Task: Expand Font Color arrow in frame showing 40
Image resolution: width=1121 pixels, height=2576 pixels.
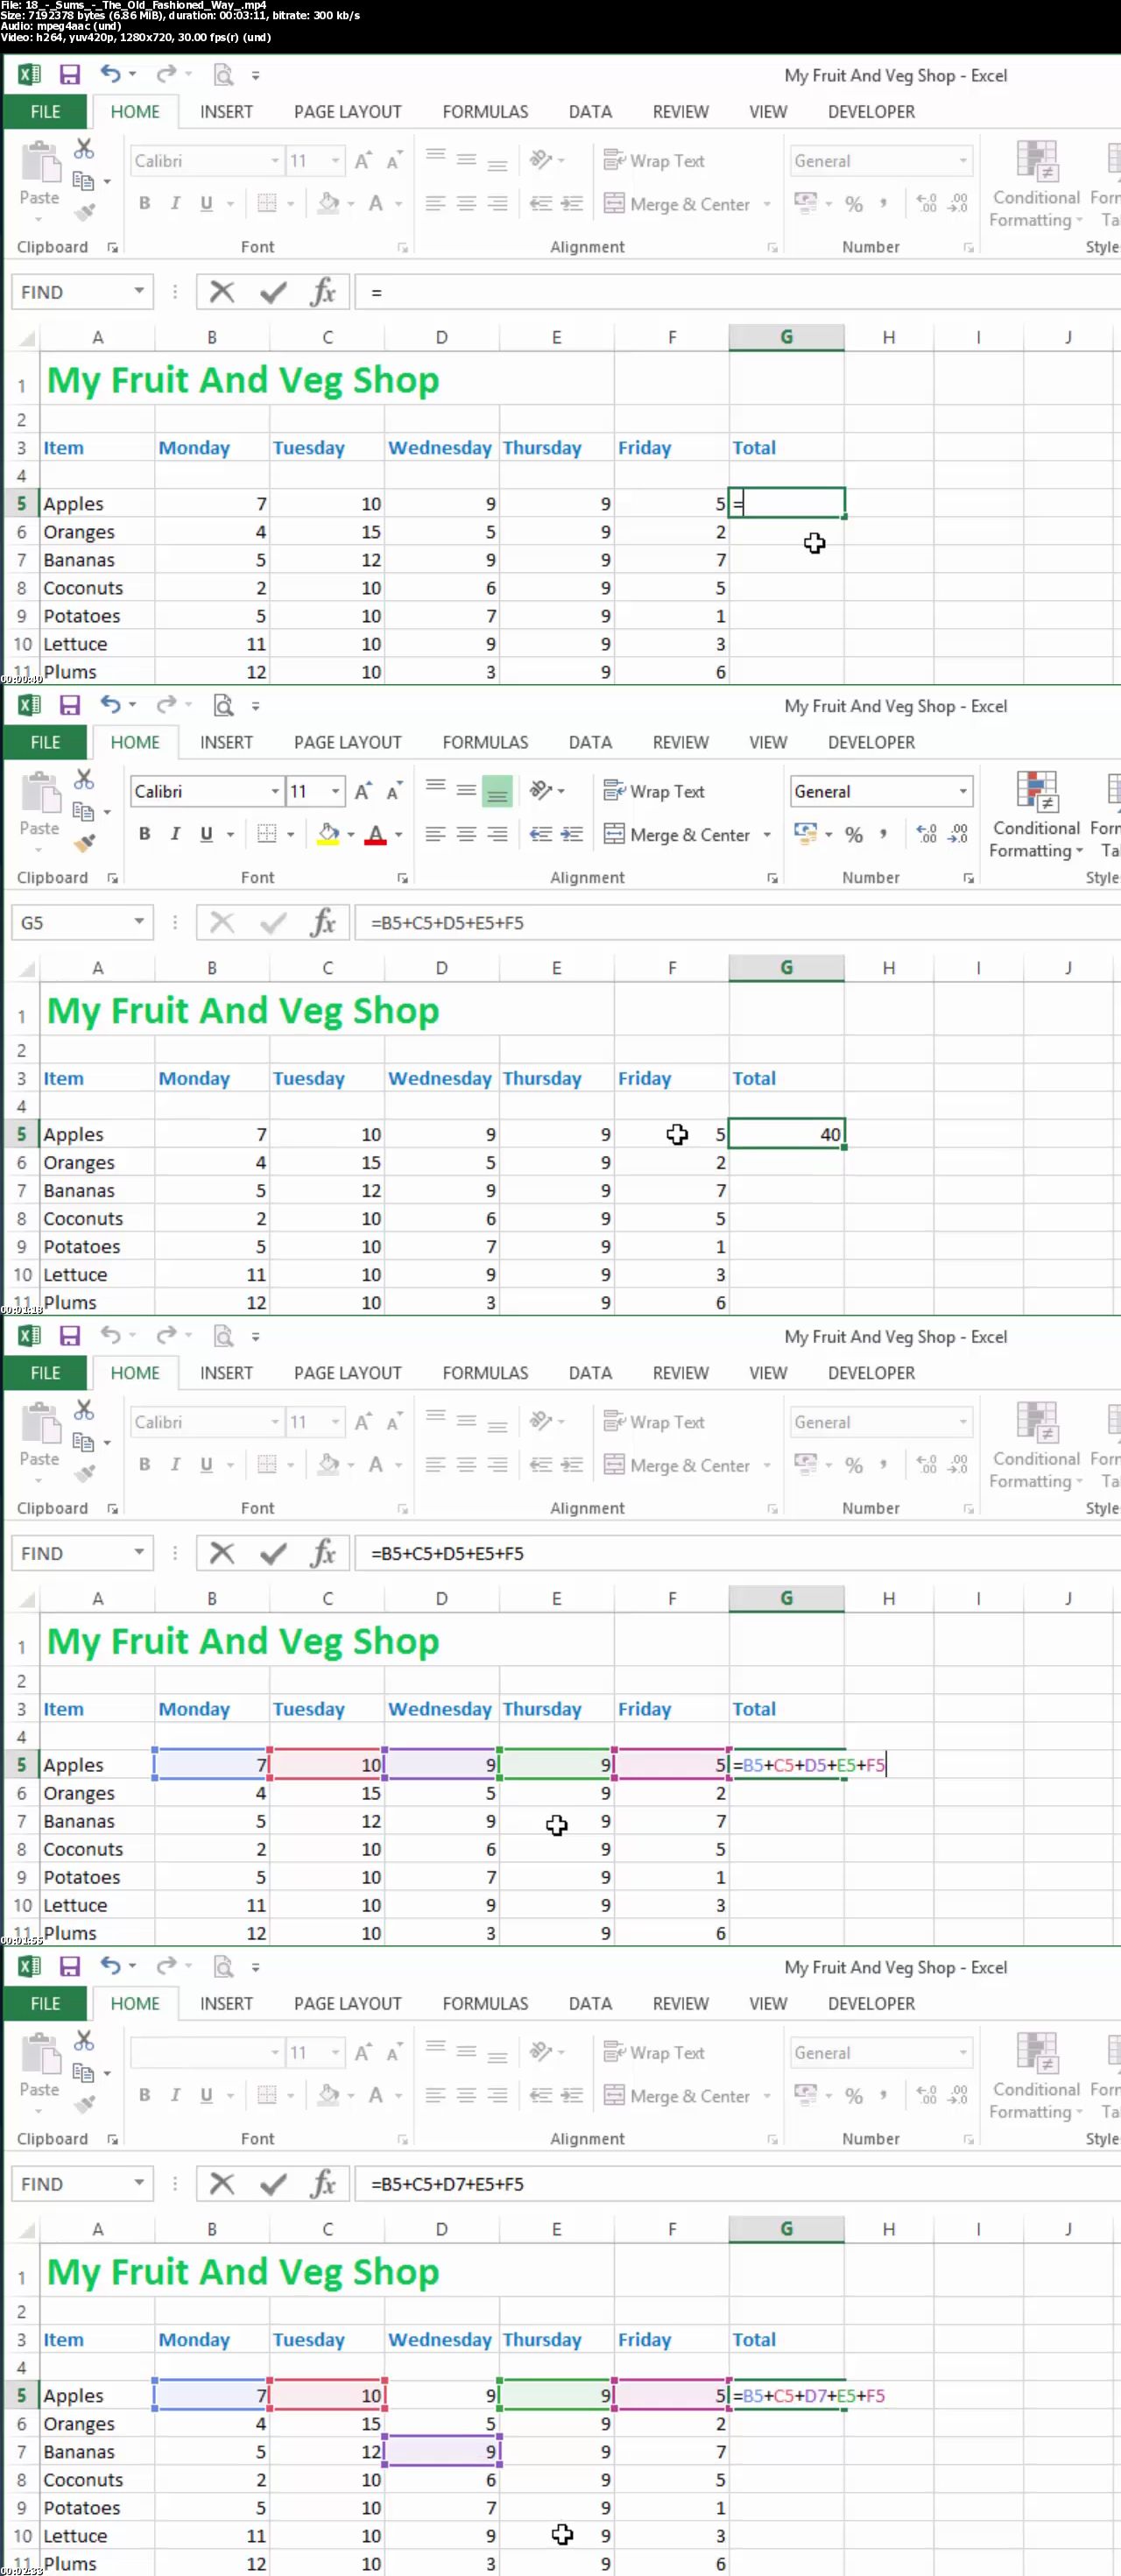Action: 399,834
